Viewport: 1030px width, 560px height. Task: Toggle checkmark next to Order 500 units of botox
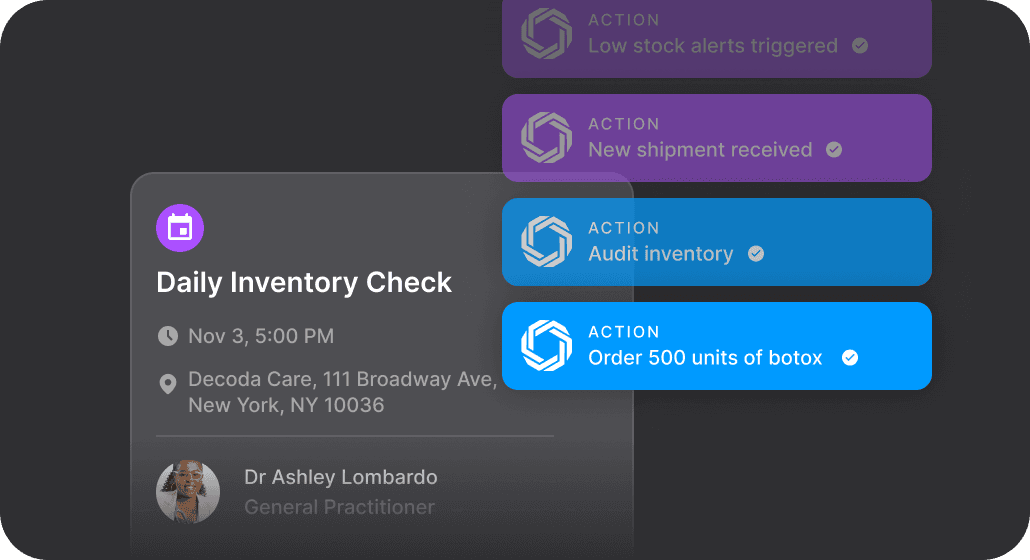coord(850,358)
